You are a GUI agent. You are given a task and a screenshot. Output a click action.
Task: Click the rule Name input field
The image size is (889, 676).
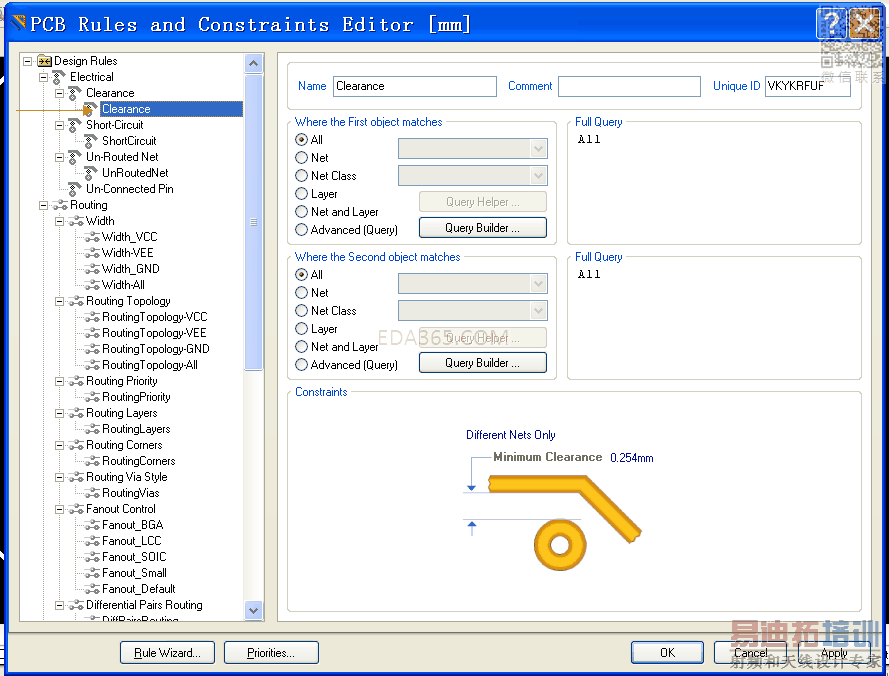415,86
